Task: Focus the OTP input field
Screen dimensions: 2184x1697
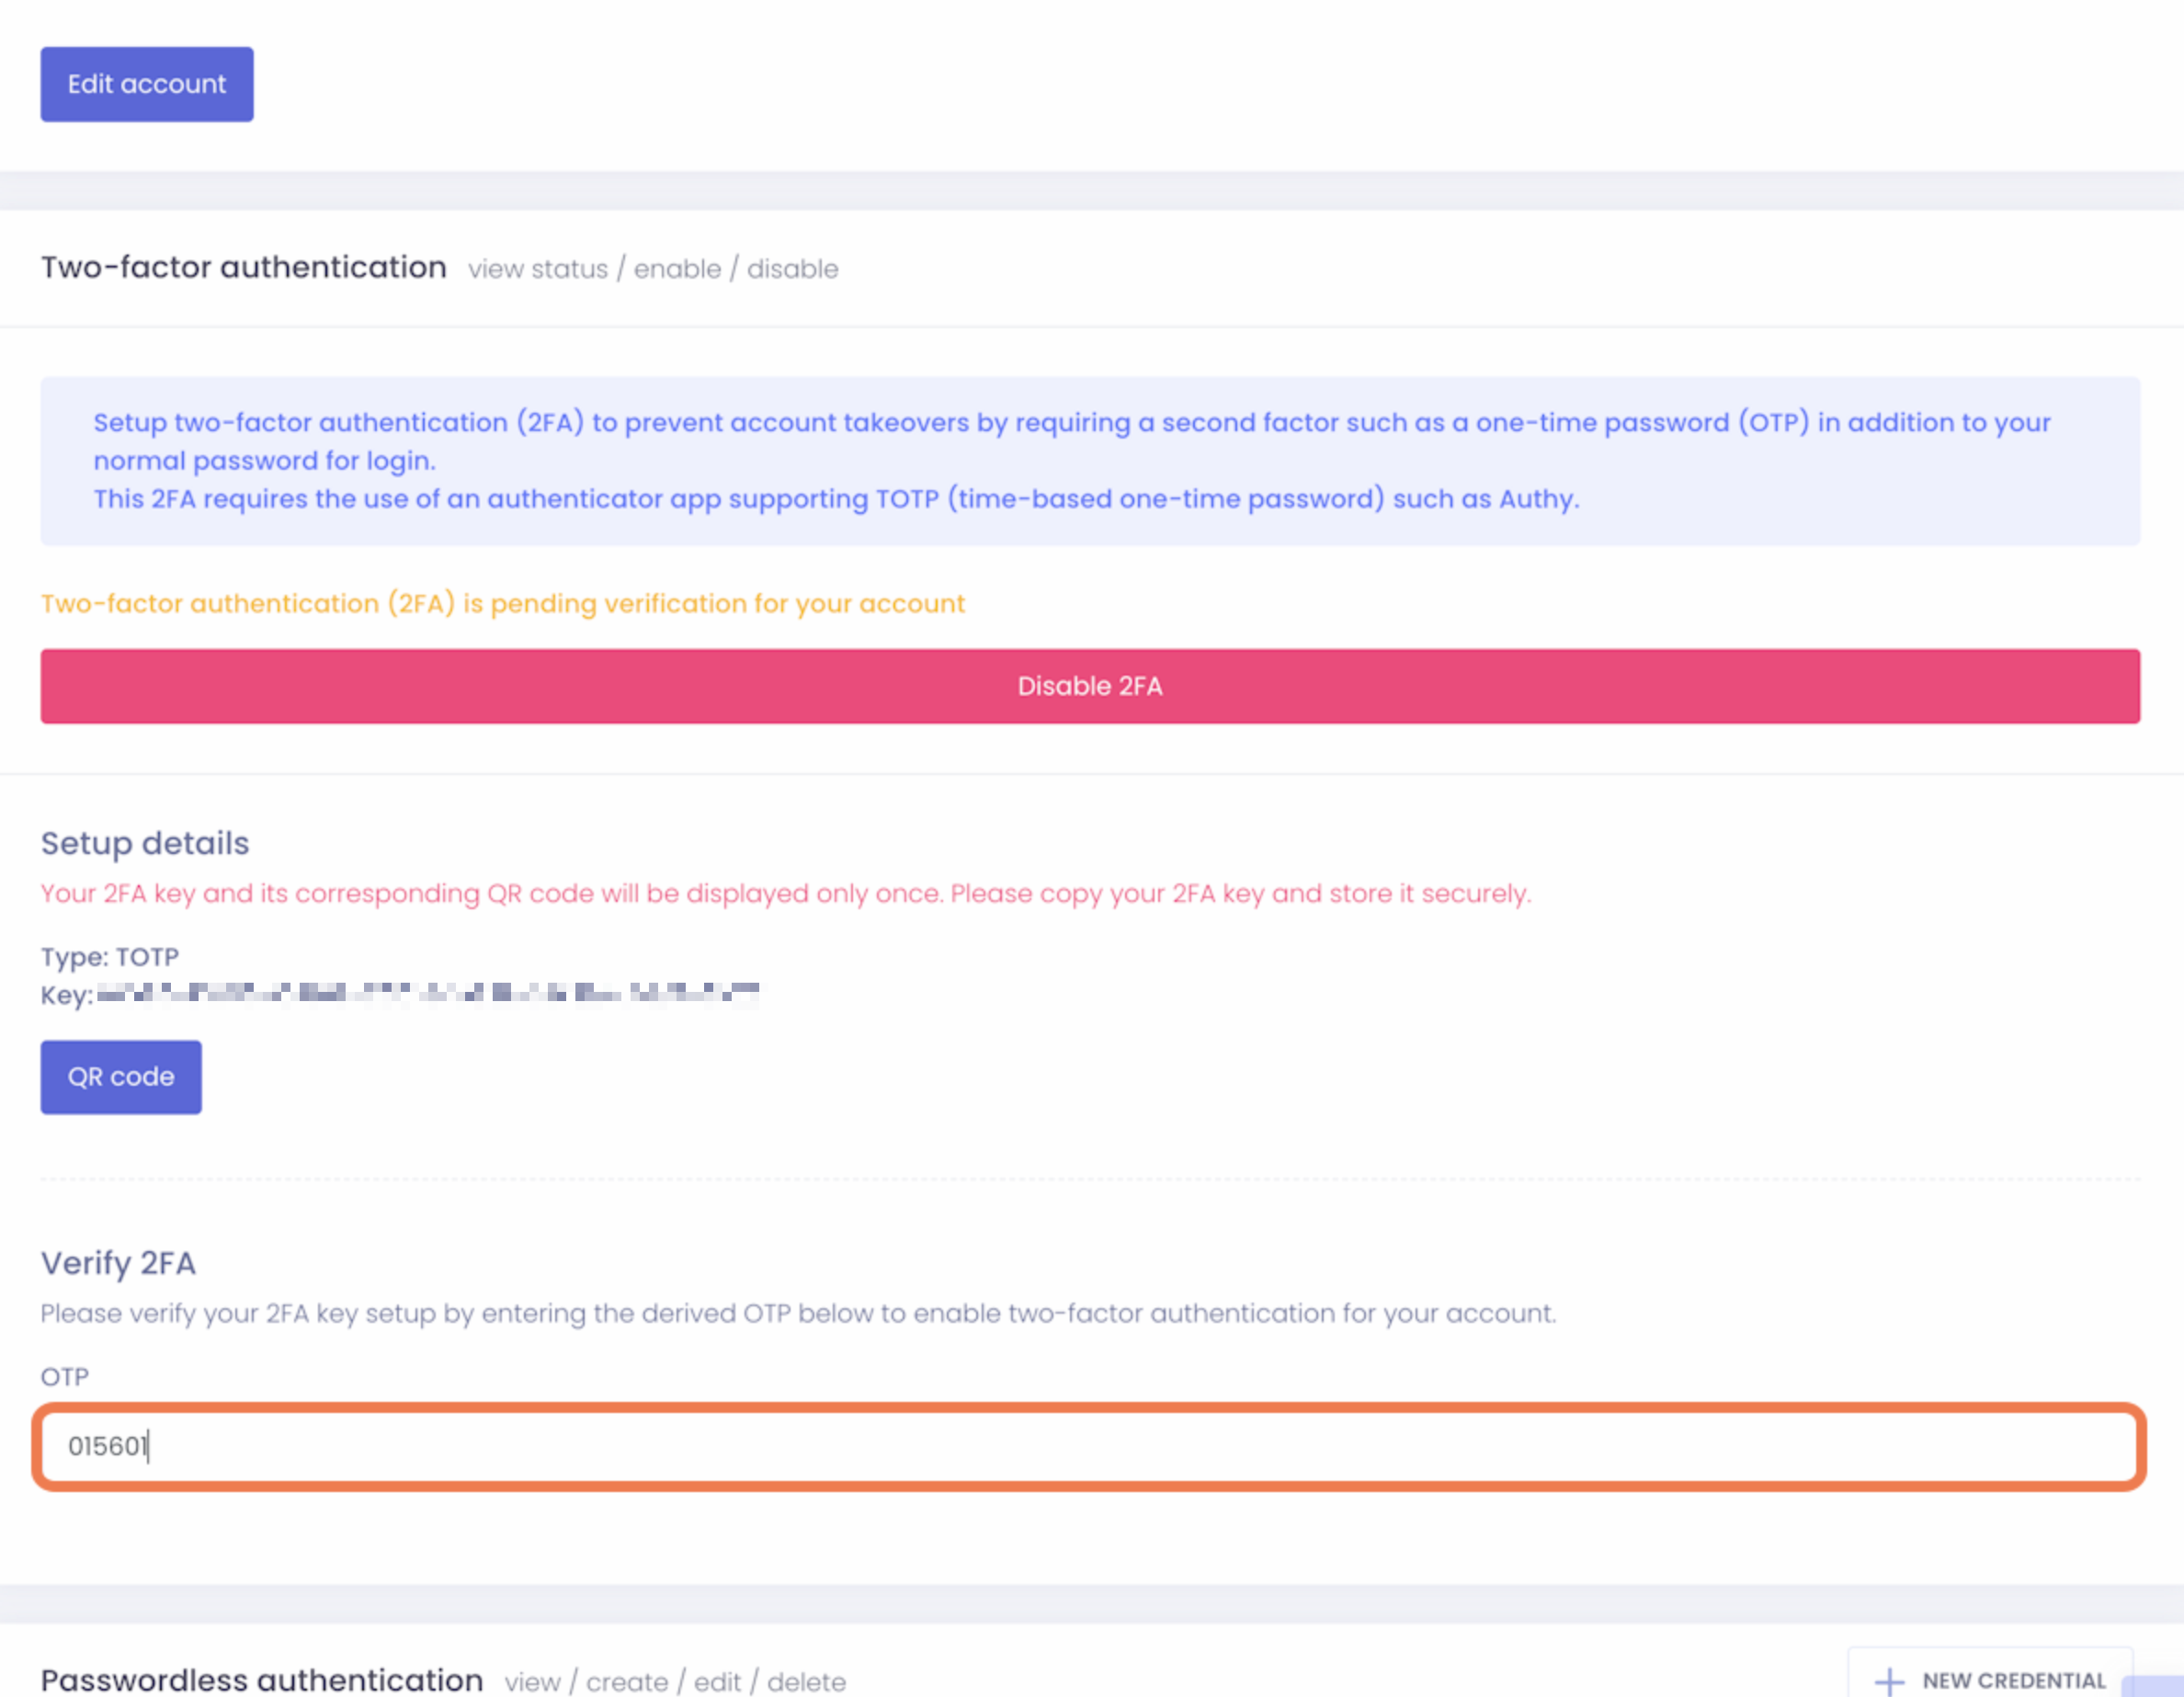Action: 1090,1446
